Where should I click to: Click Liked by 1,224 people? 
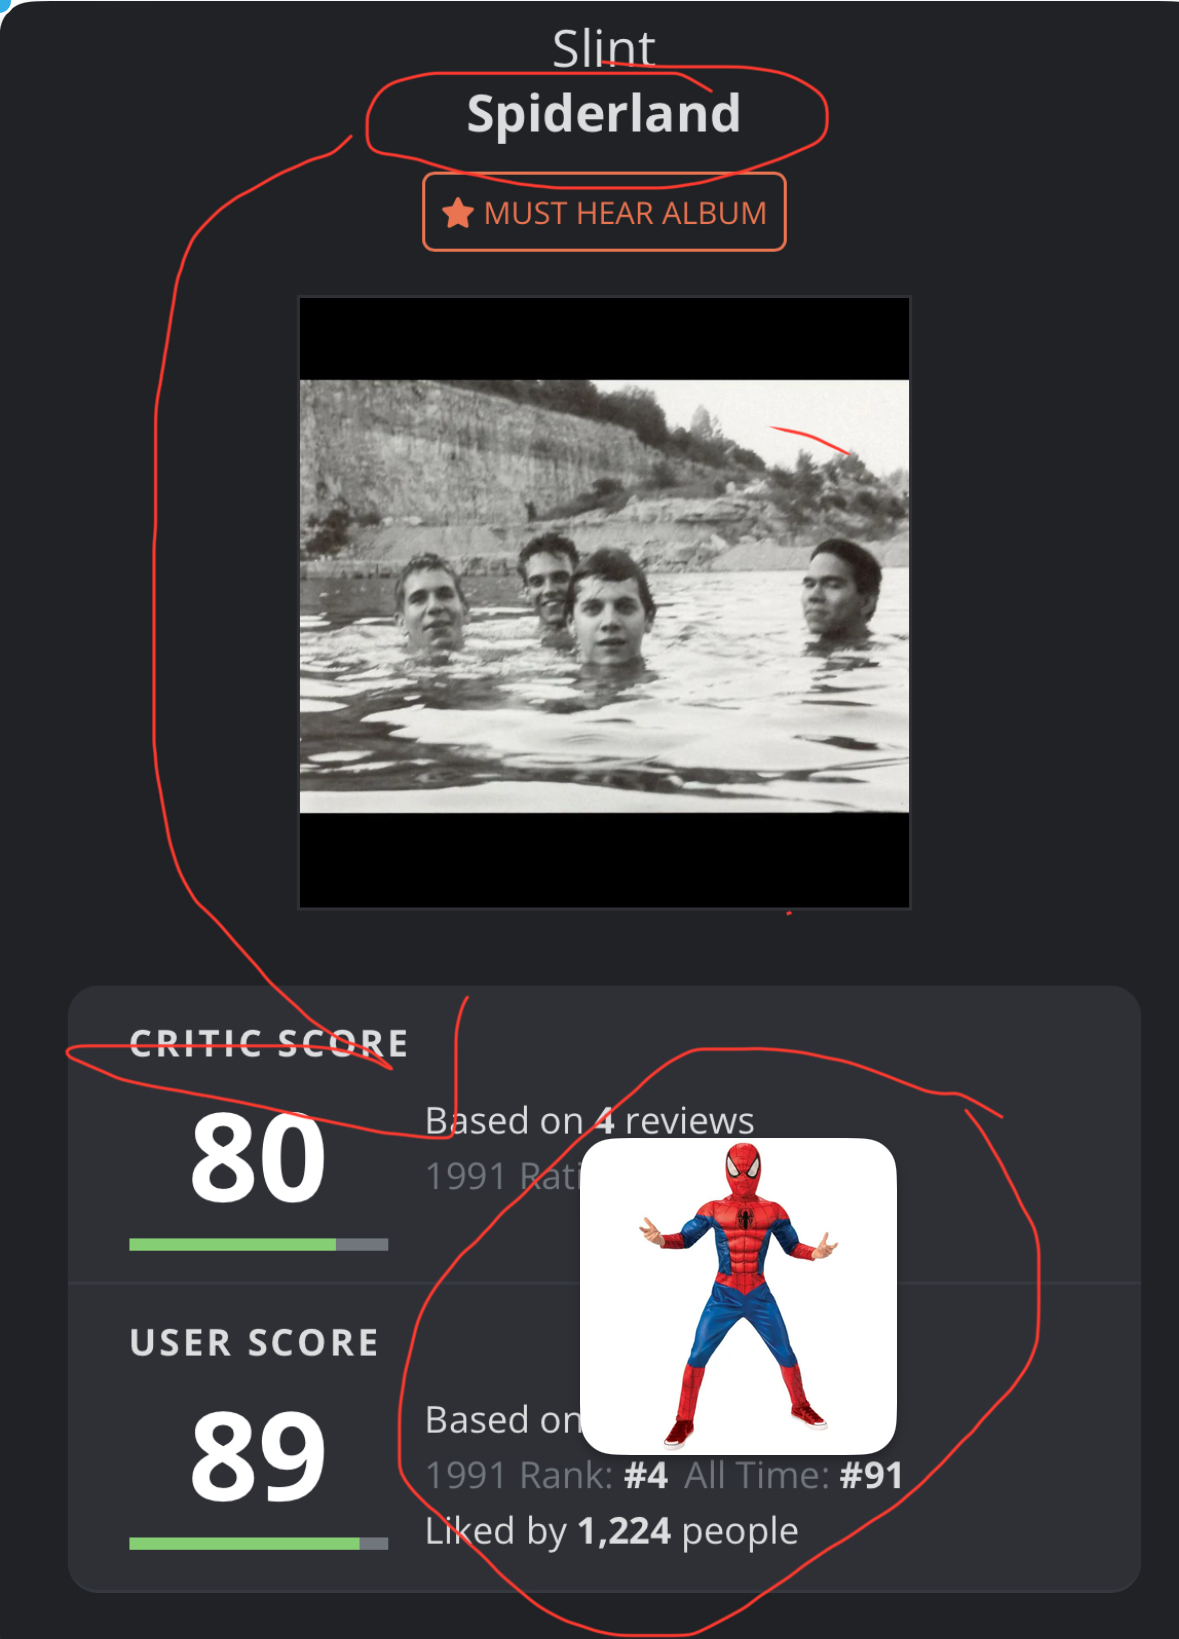tap(611, 1531)
